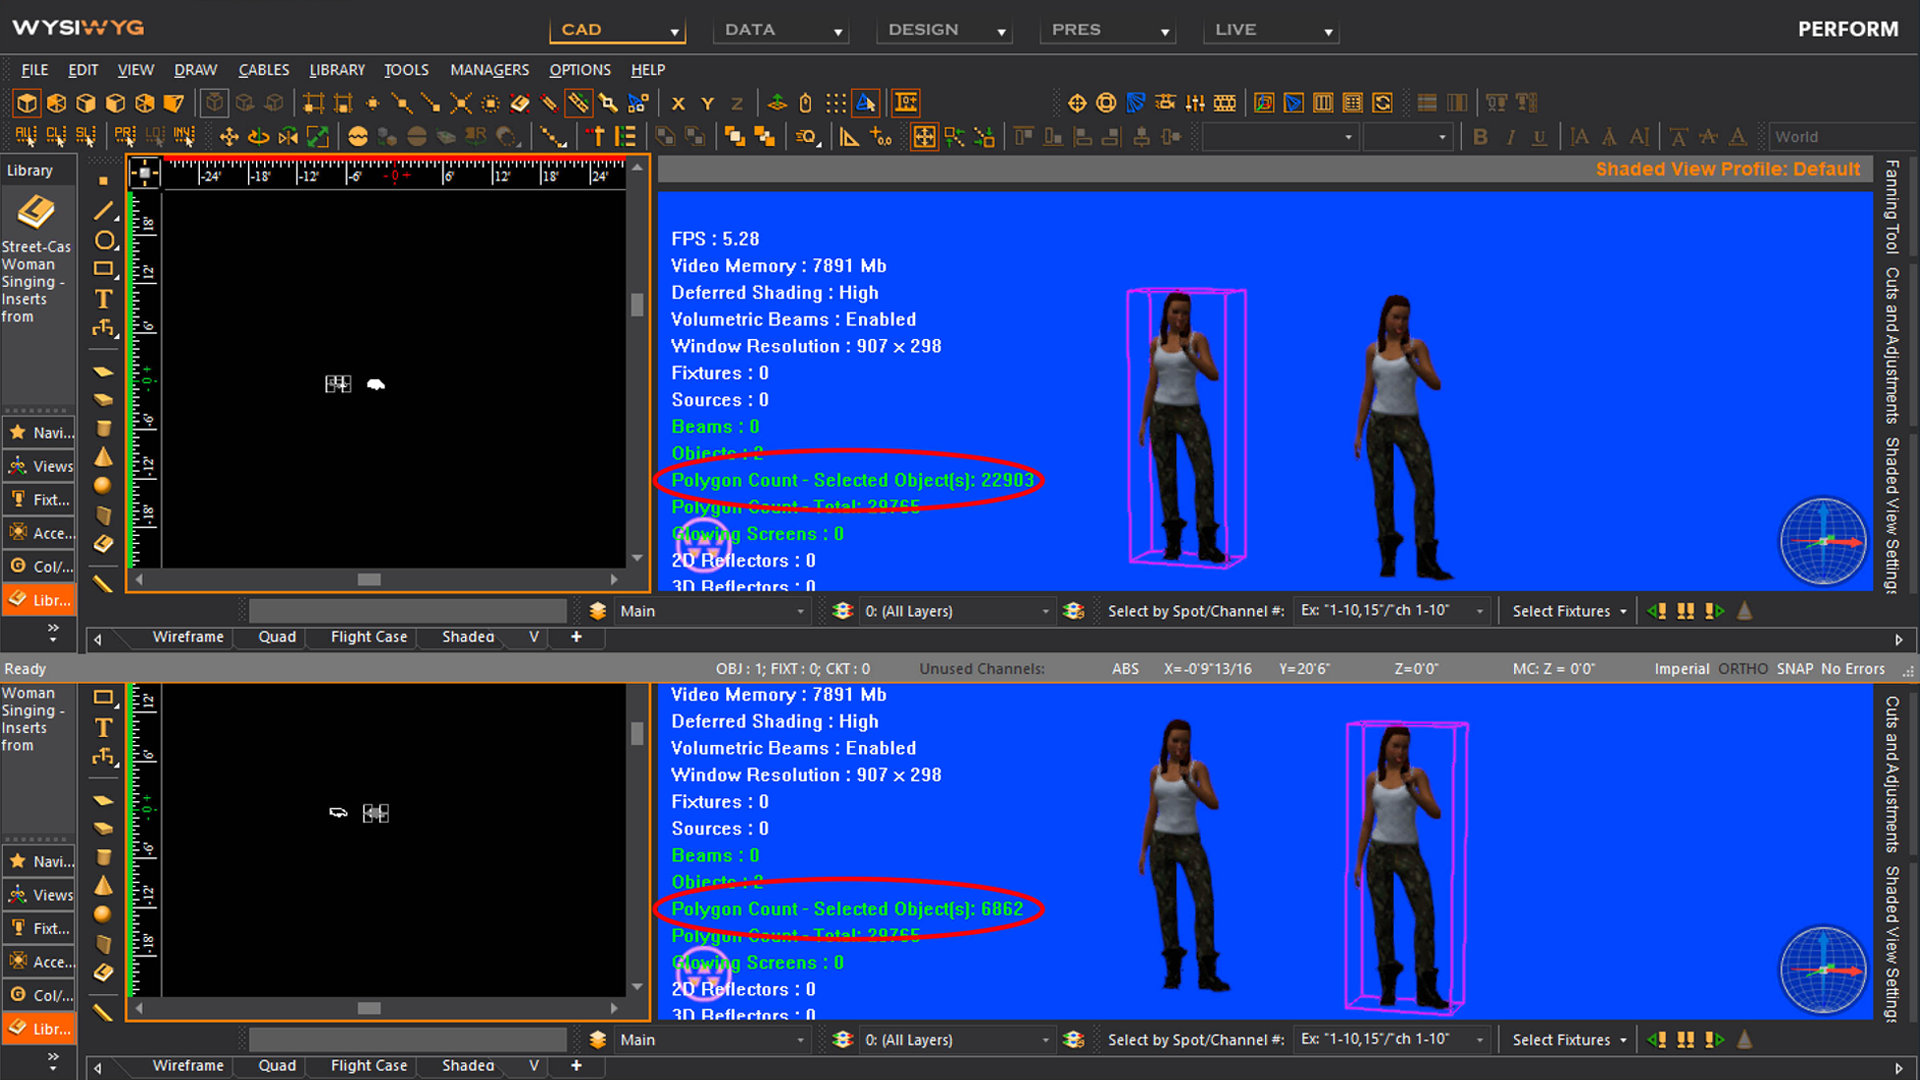Toggle SNAP mode in status bar
Screen dimensions: 1920x1080
pyautogui.click(x=1795, y=669)
